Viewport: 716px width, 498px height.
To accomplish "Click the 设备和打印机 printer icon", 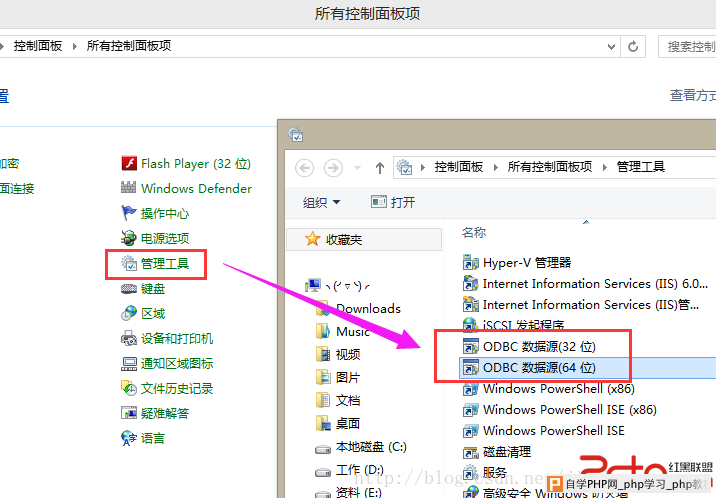I will [x=129, y=338].
